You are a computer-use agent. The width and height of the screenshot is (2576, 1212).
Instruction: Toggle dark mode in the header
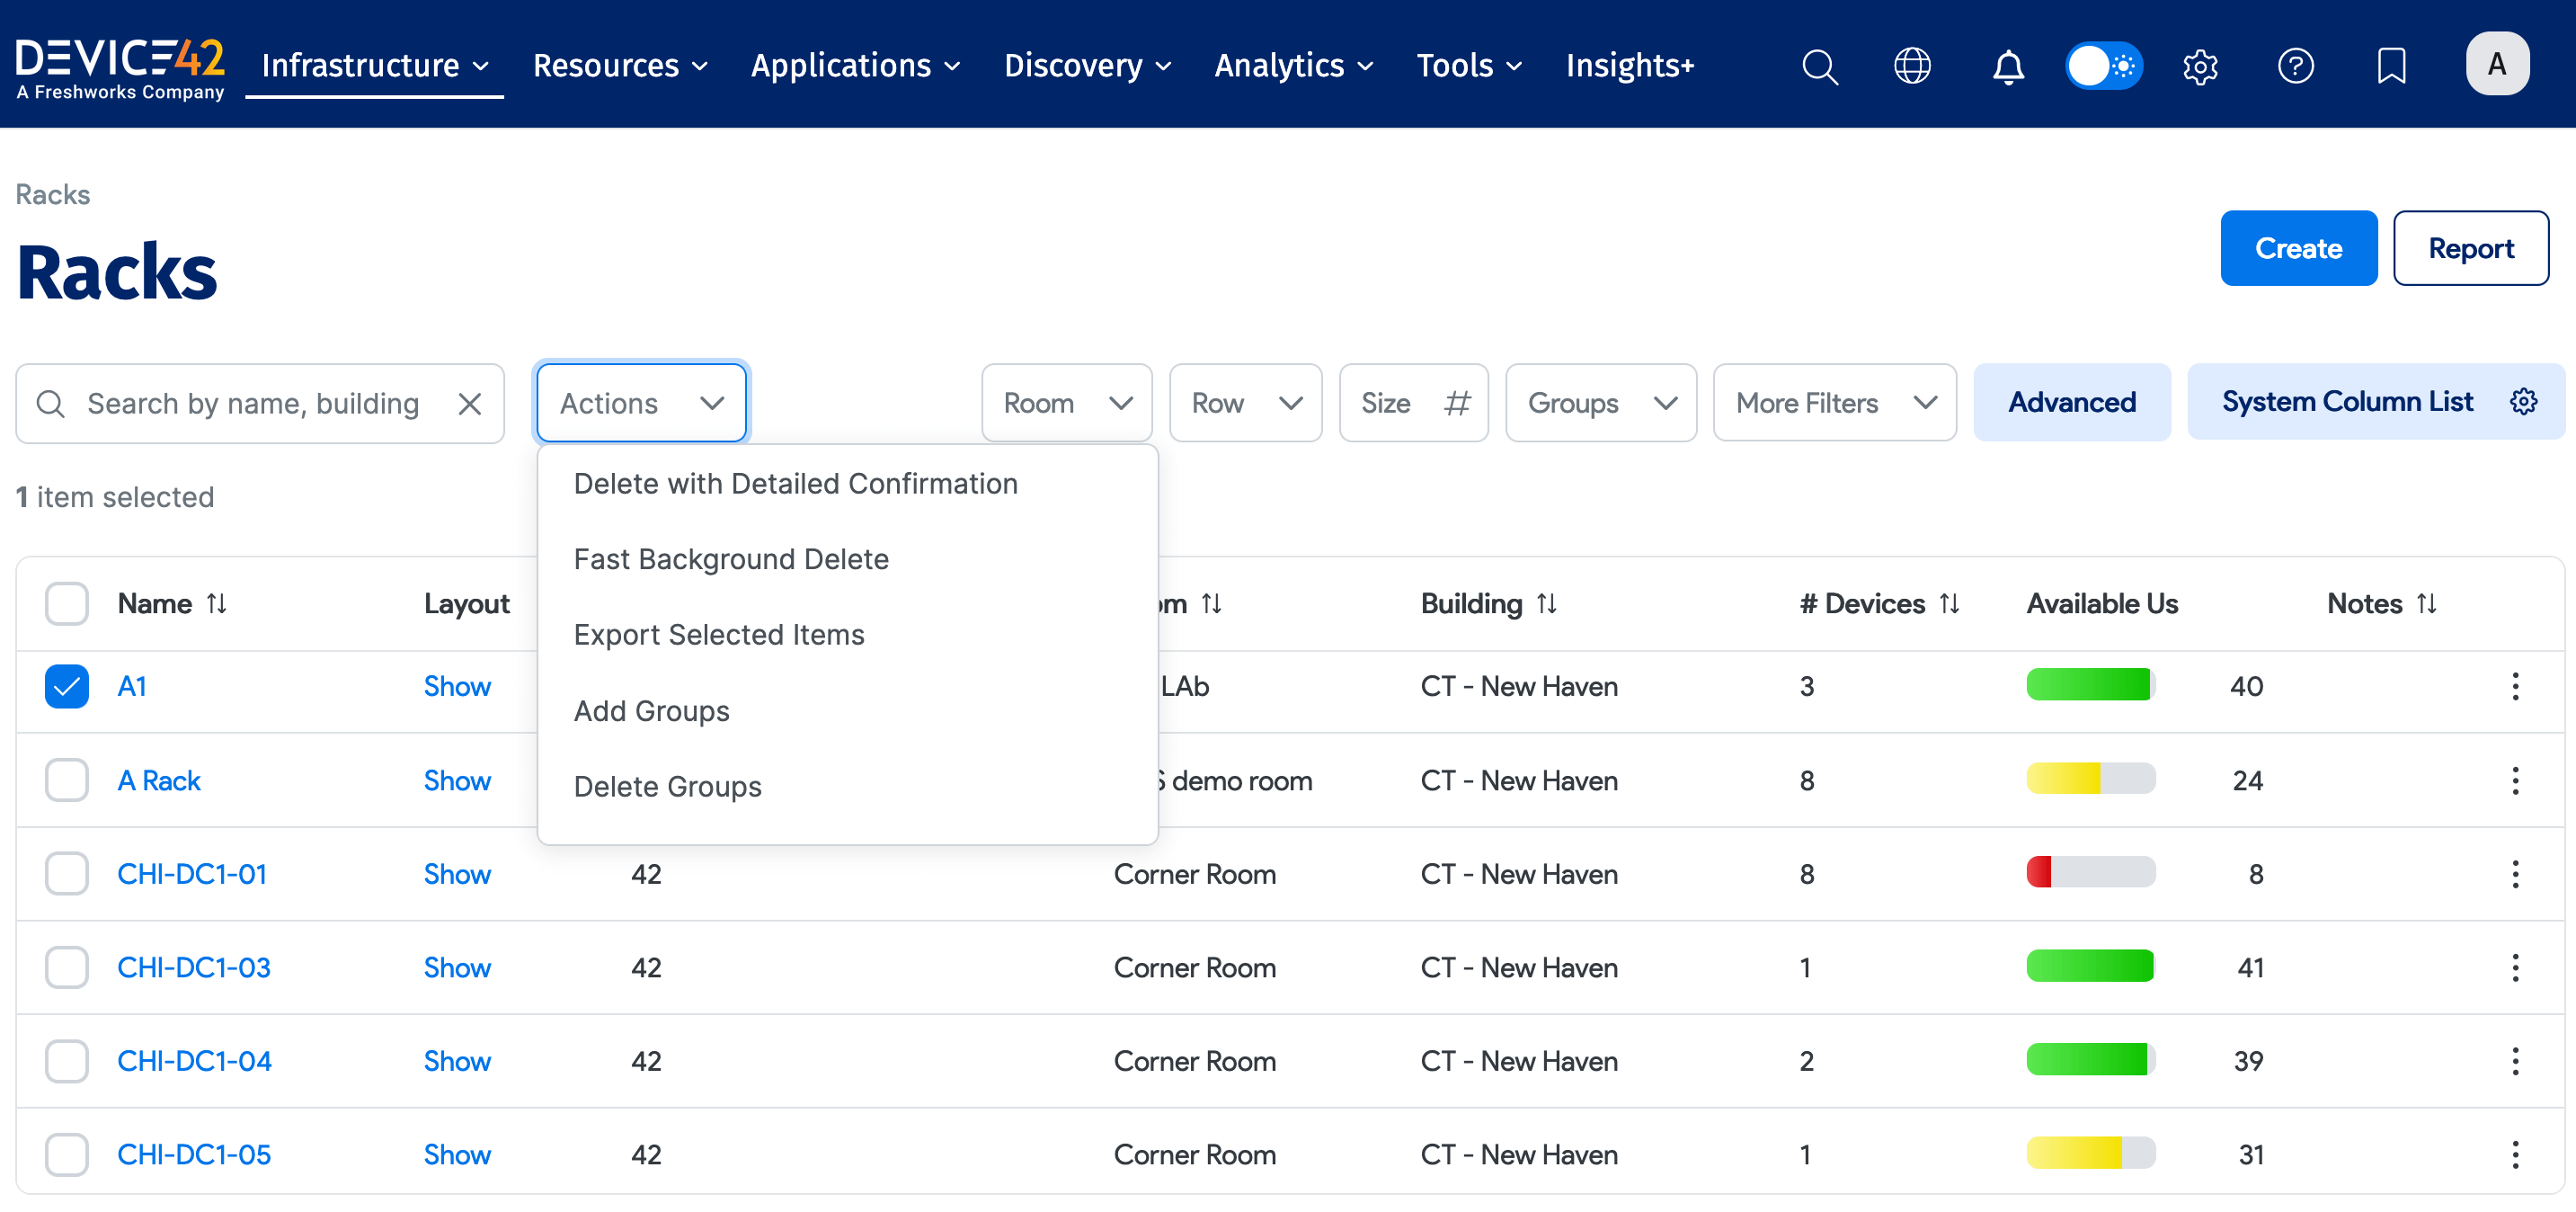point(2104,65)
